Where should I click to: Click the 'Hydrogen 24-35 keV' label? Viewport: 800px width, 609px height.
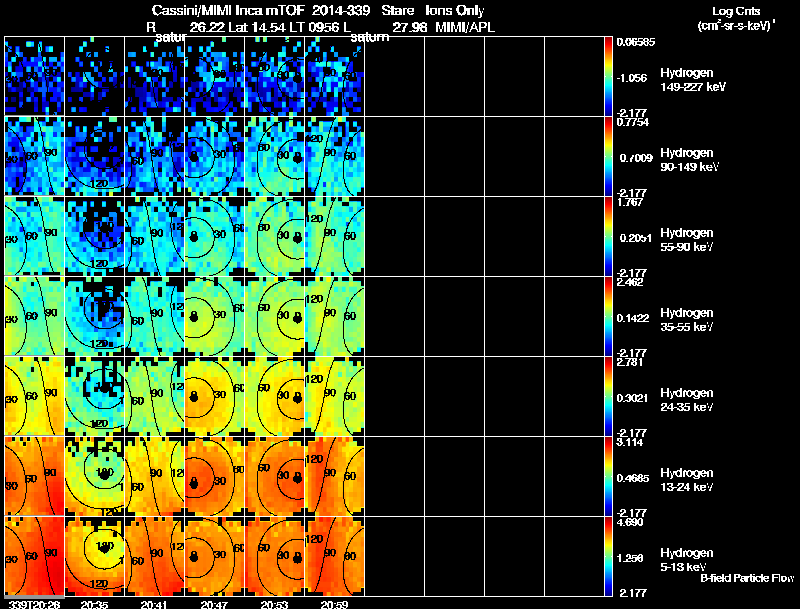click(687, 400)
